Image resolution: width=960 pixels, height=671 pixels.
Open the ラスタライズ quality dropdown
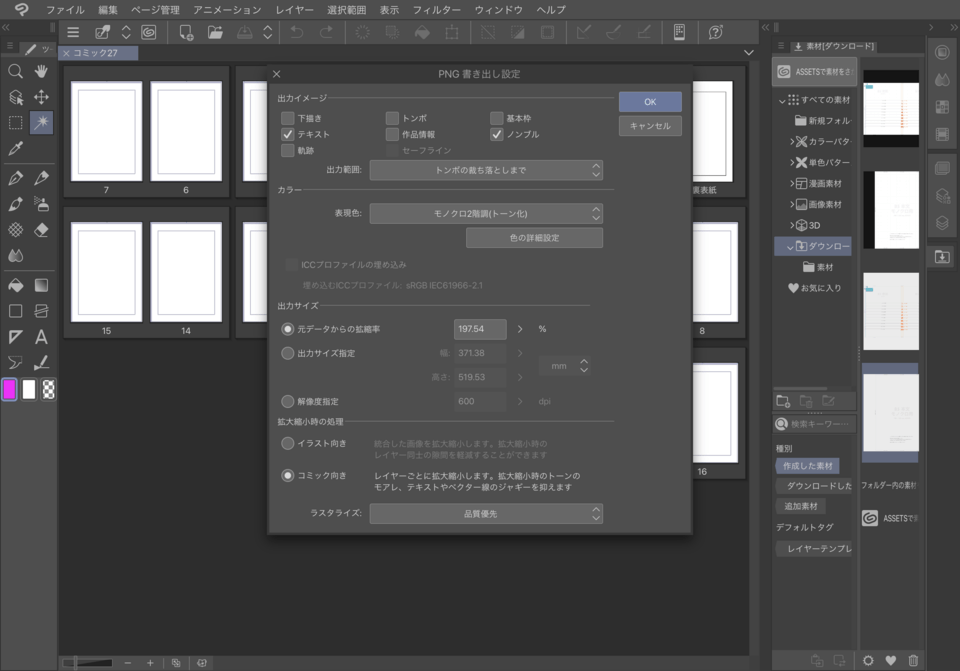[x=486, y=513]
